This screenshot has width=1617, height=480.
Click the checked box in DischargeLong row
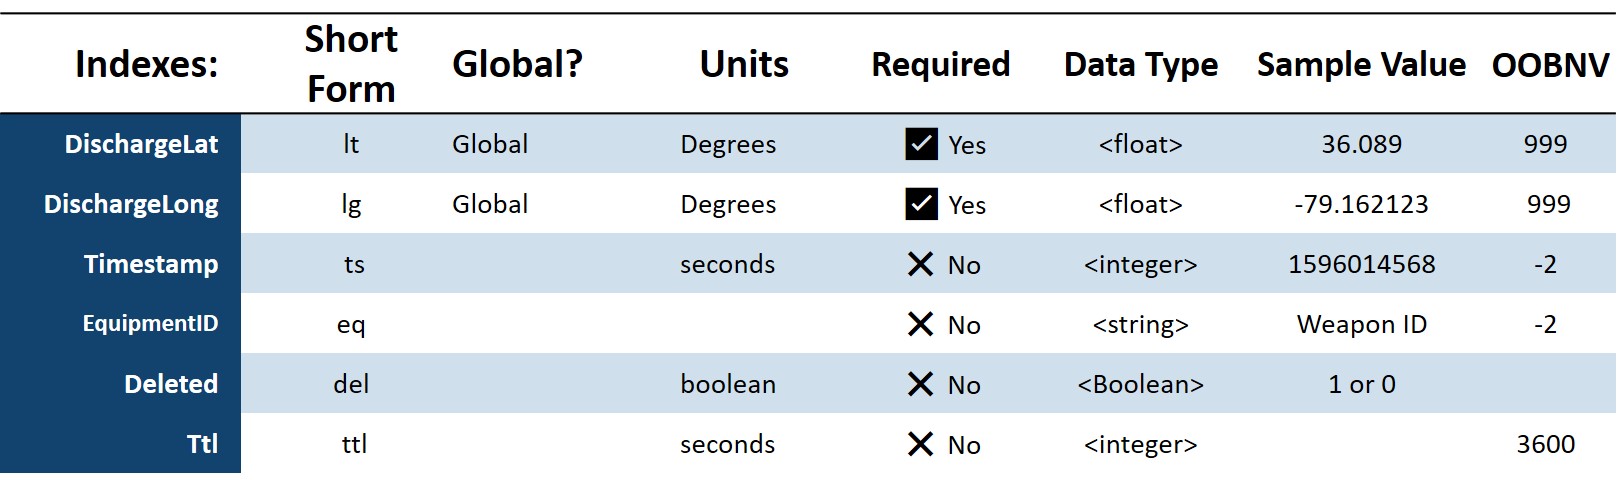pyautogui.click(x=921, y=204)
